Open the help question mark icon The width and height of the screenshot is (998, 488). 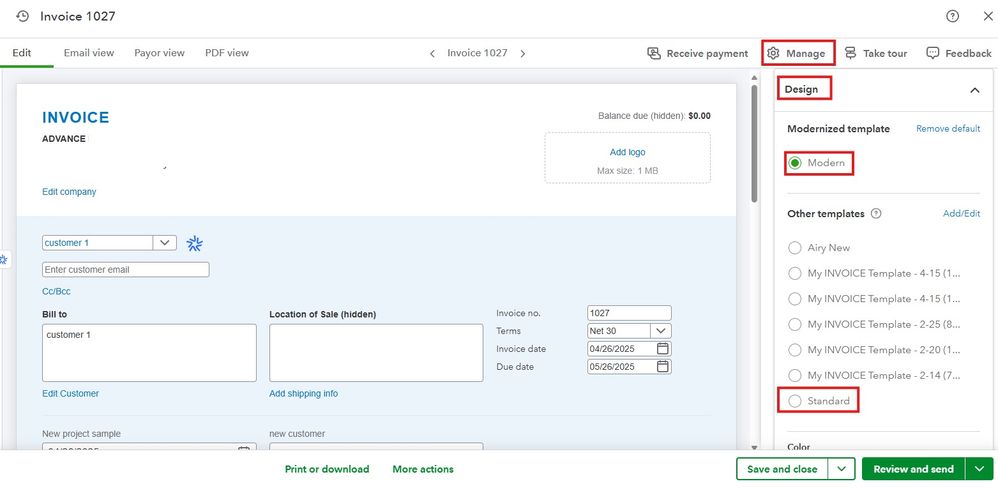pyautogui.click(x=952, y=17)
